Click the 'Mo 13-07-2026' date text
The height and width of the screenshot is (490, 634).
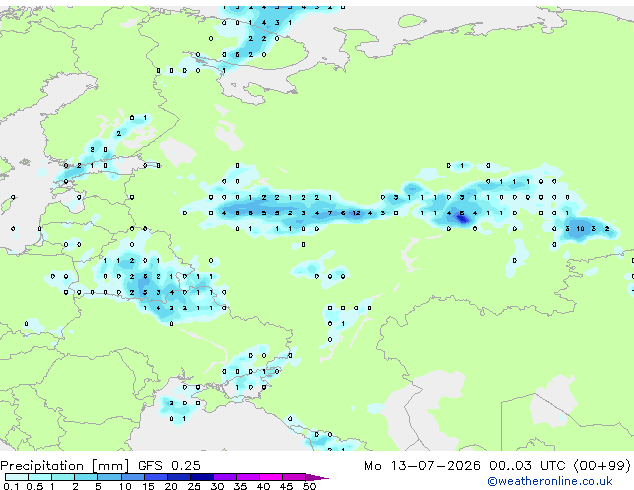tap(422, 465)
